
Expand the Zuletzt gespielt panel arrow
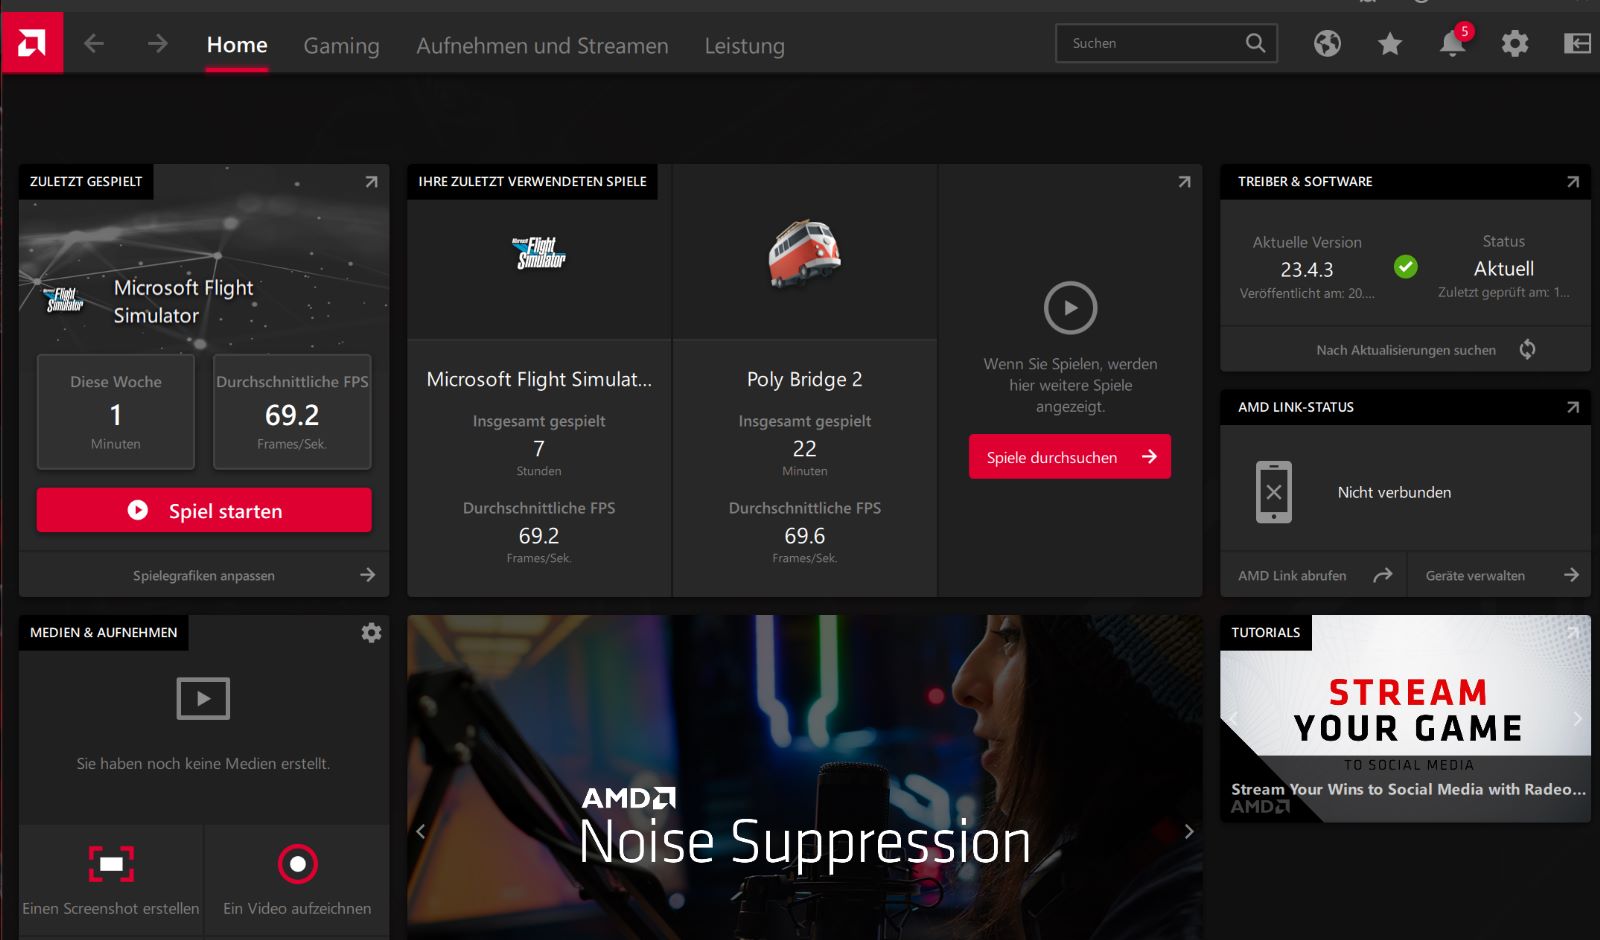371,182
